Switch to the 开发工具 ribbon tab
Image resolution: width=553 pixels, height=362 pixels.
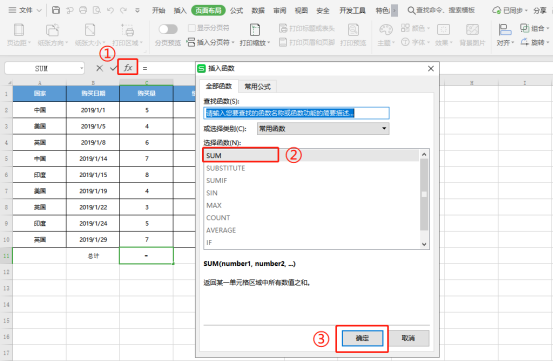pyautogui.click(x=353, y=11)
